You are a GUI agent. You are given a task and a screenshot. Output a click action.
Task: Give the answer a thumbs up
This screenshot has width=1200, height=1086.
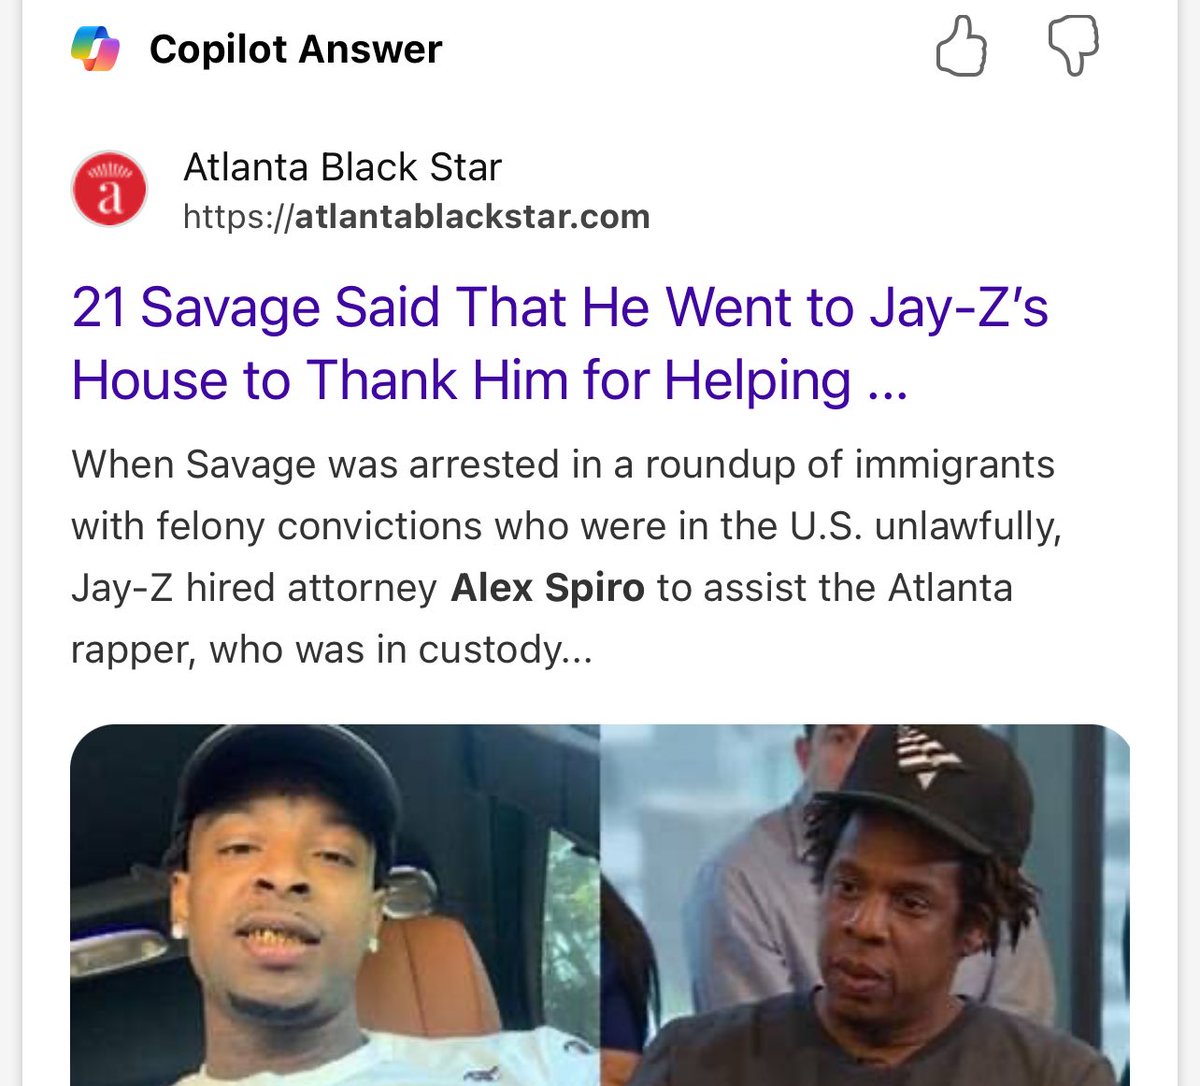(961, 47)
